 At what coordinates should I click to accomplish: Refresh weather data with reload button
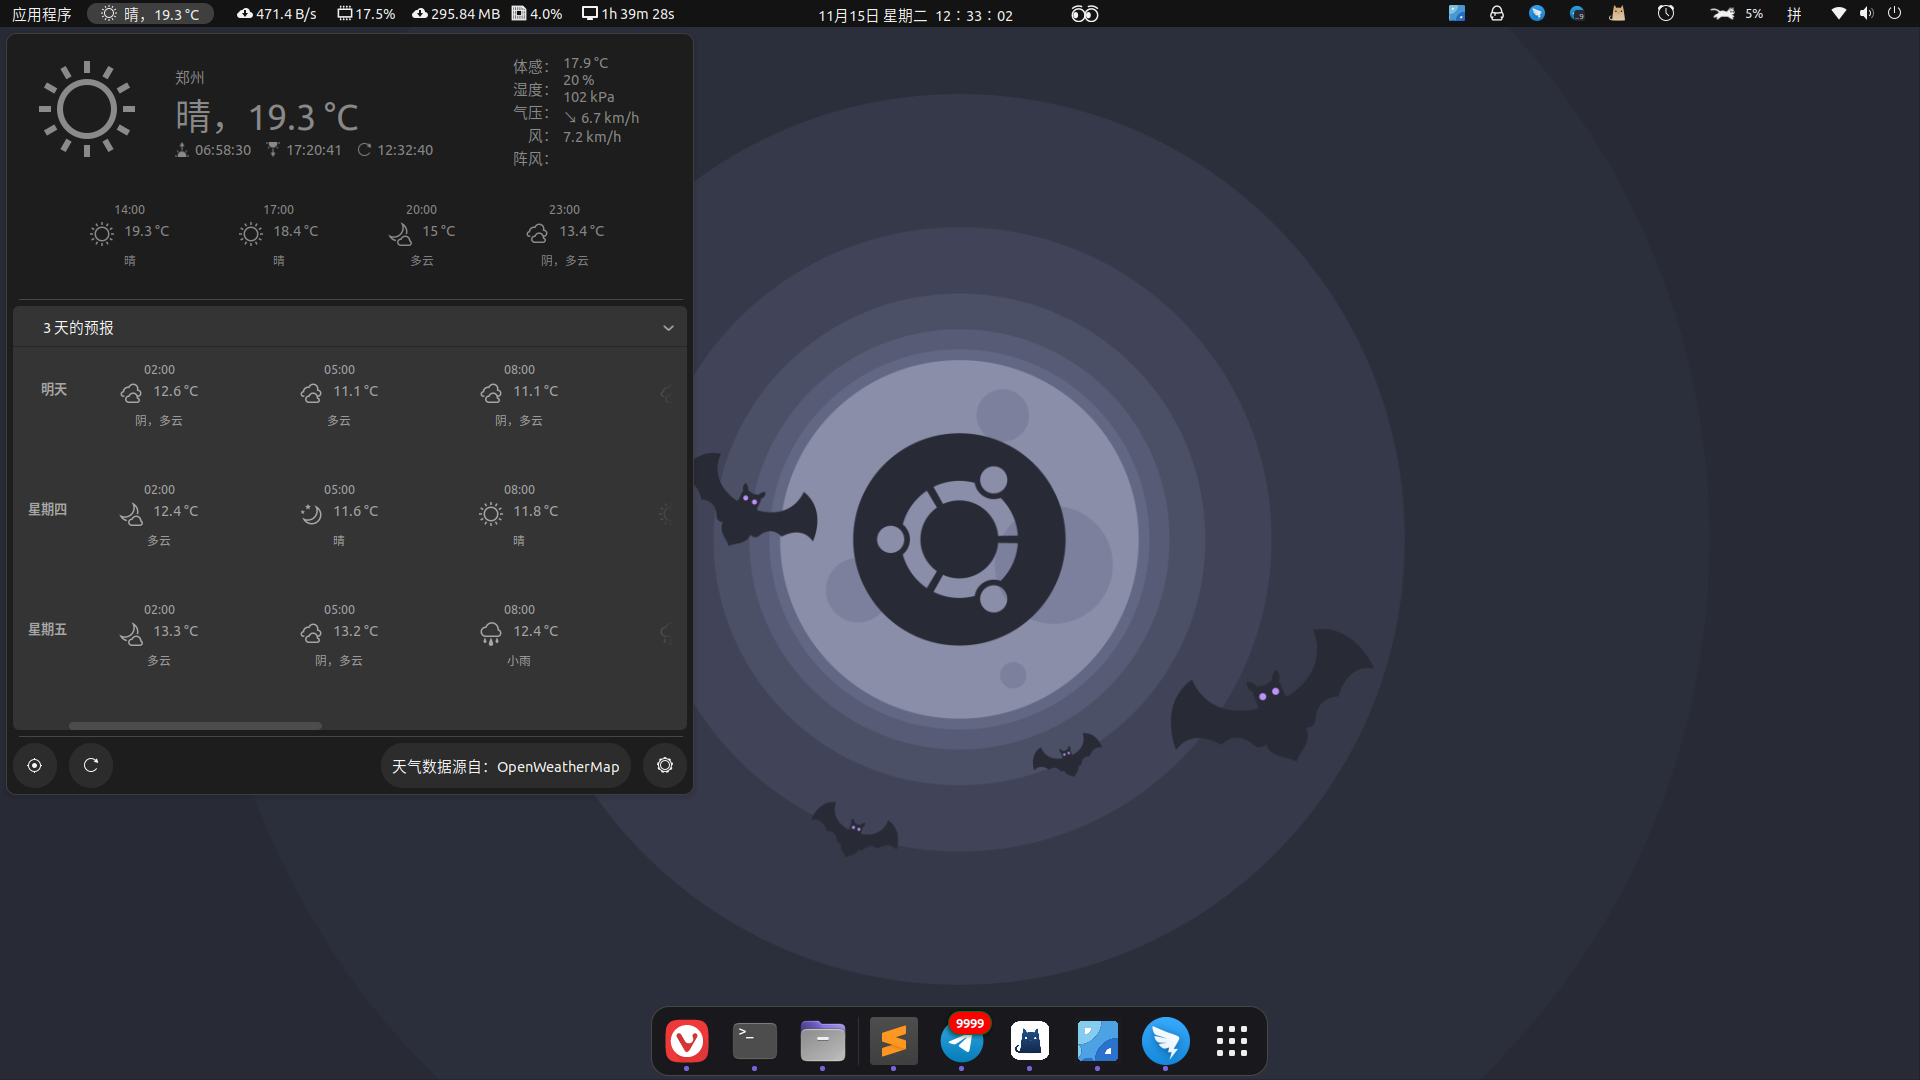(91, 766)
